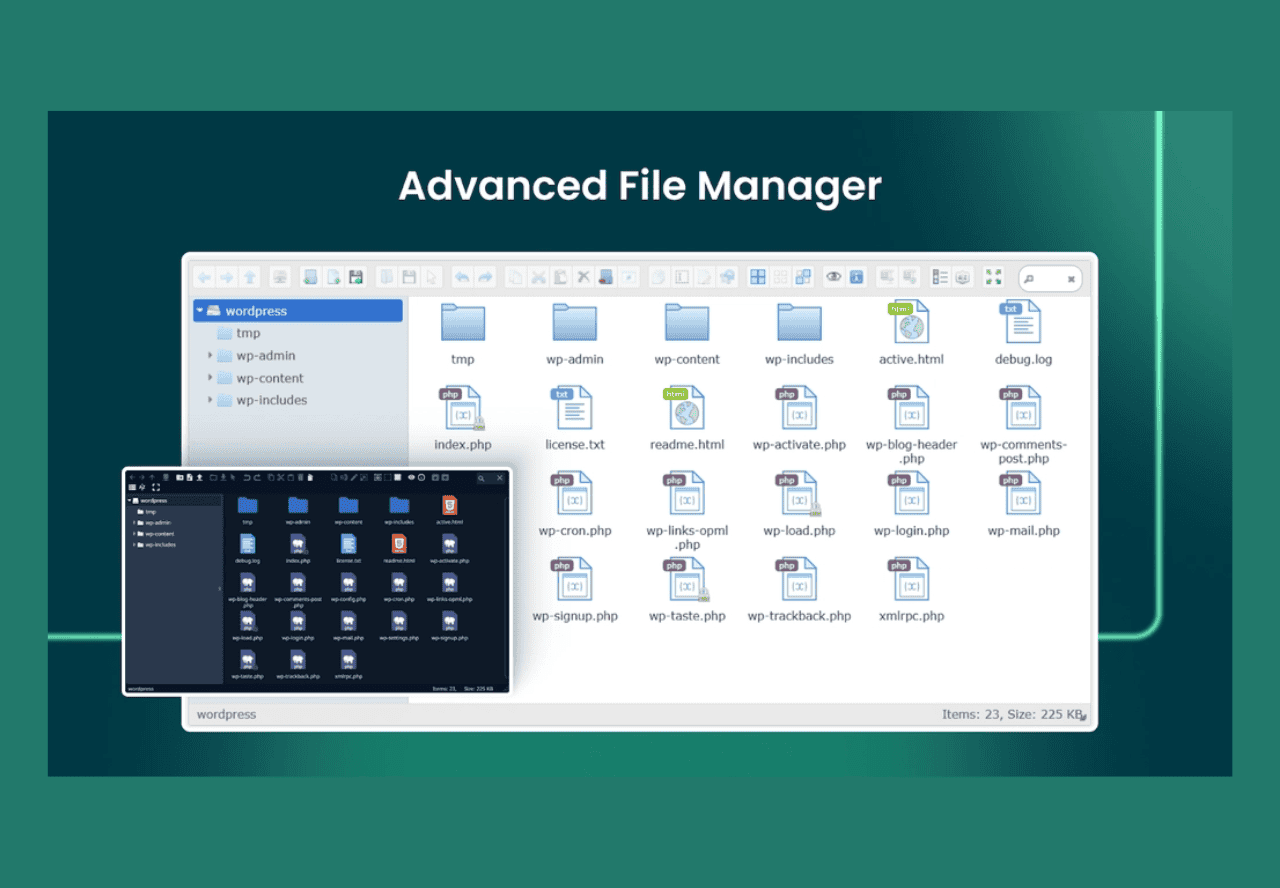Go up one directory level

click(x=249, y=277)
